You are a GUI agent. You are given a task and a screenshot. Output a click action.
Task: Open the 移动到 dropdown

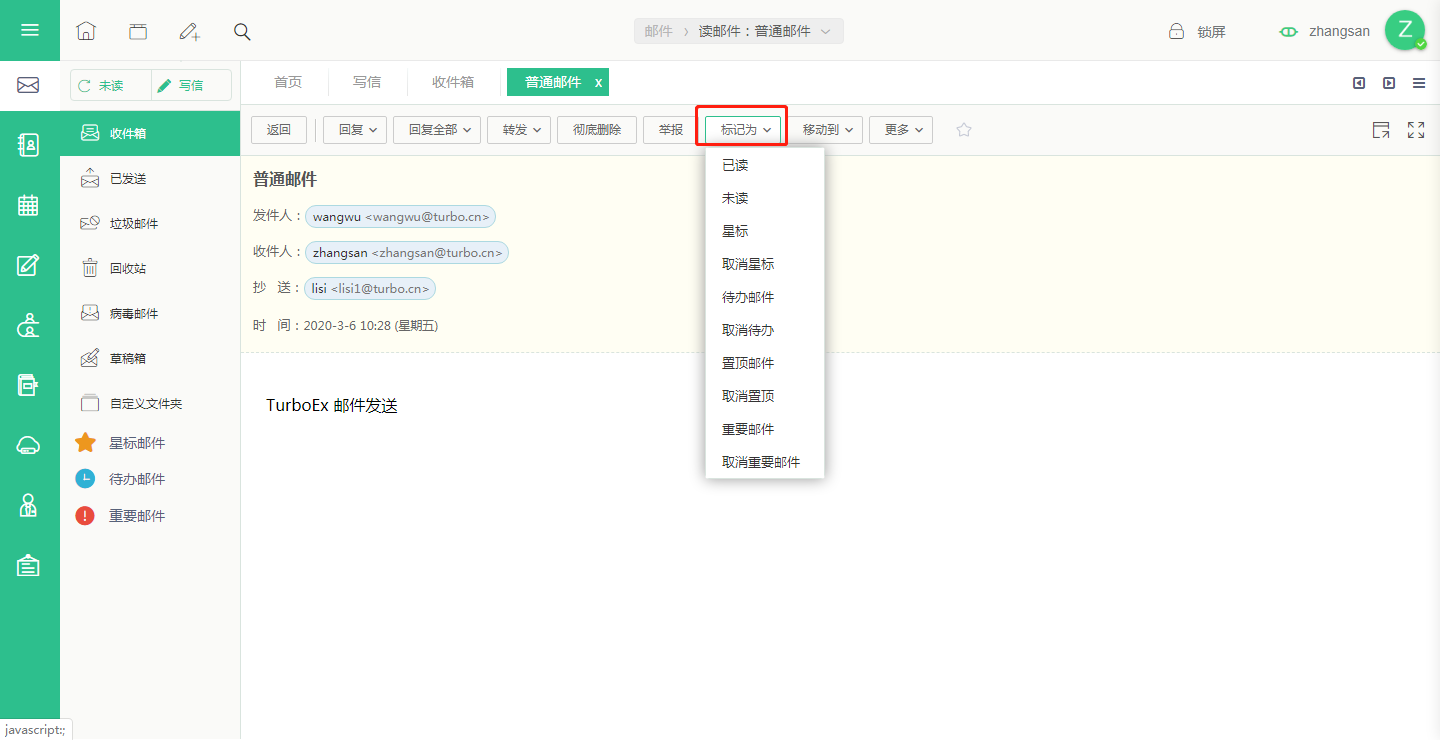825,130
